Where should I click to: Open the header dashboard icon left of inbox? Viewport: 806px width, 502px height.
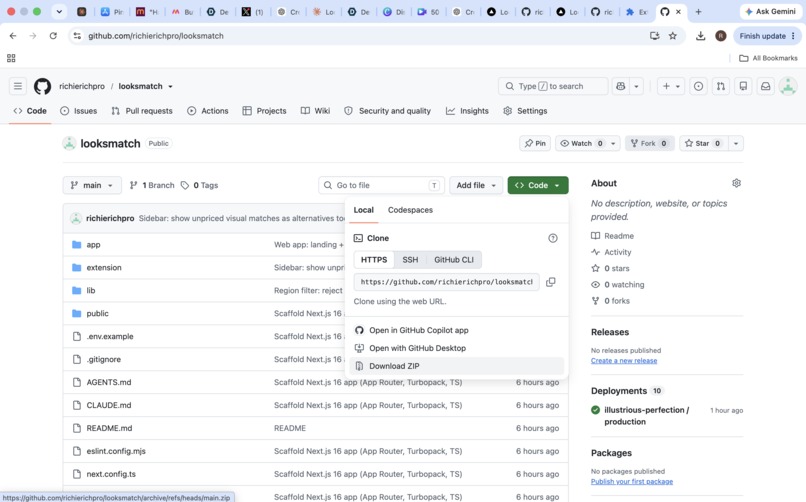click(743, 86)
